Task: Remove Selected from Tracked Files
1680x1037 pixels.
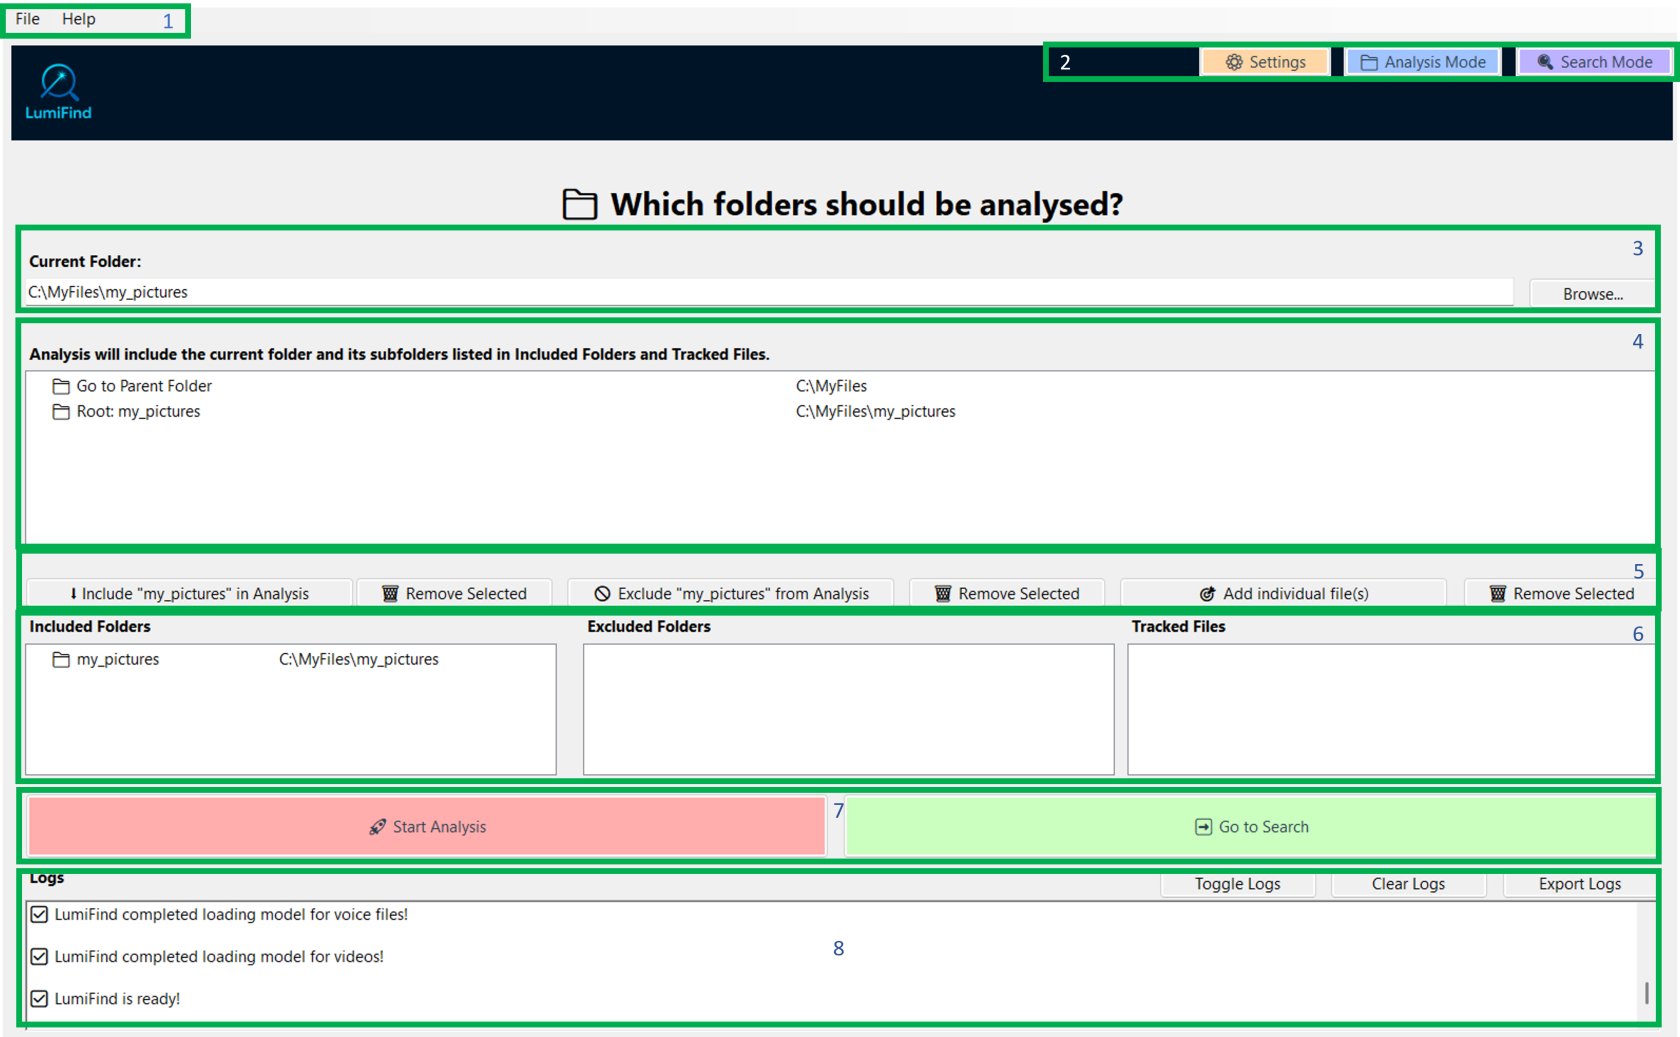Action: tap(1561, 593)
